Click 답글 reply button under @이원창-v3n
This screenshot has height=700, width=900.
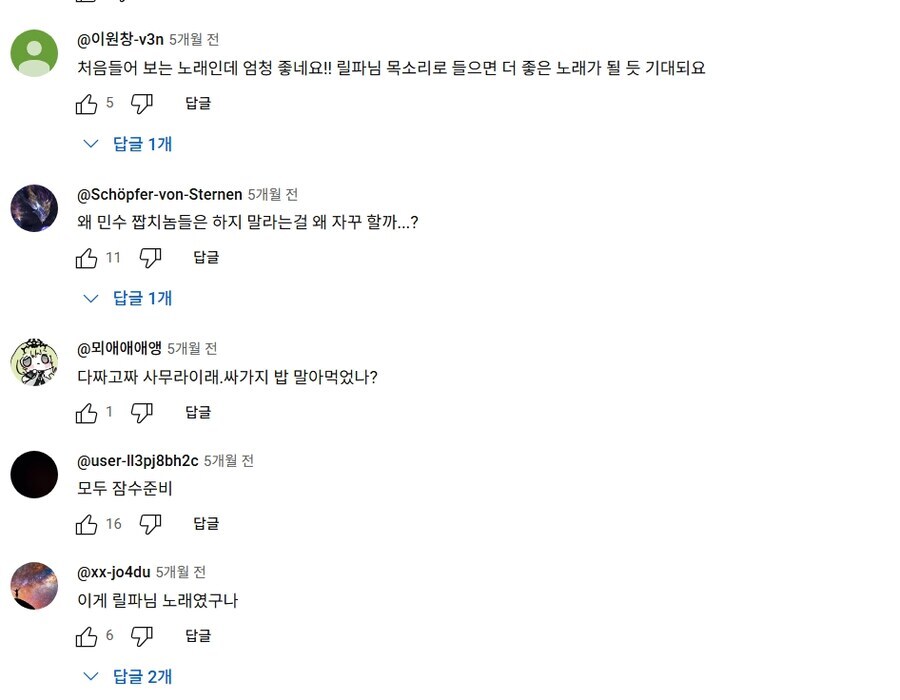coord(197,103)
